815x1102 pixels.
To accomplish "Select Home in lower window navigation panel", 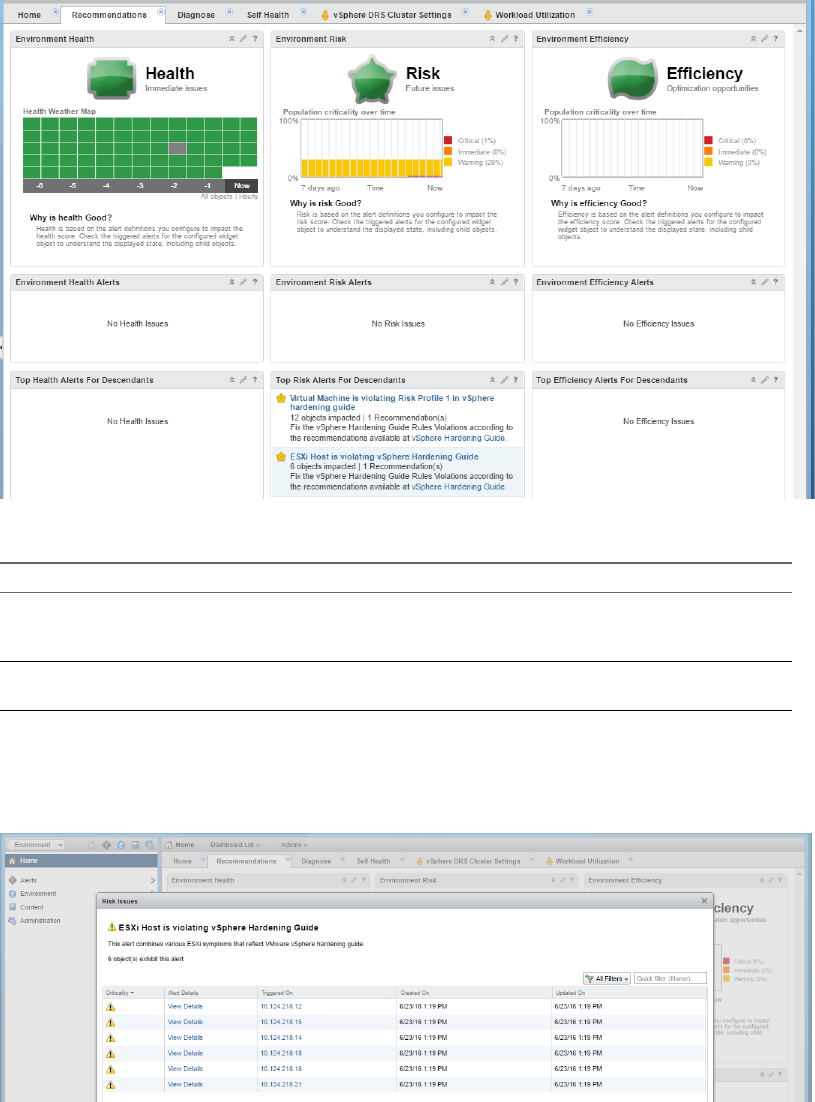I will click(81, 860).
